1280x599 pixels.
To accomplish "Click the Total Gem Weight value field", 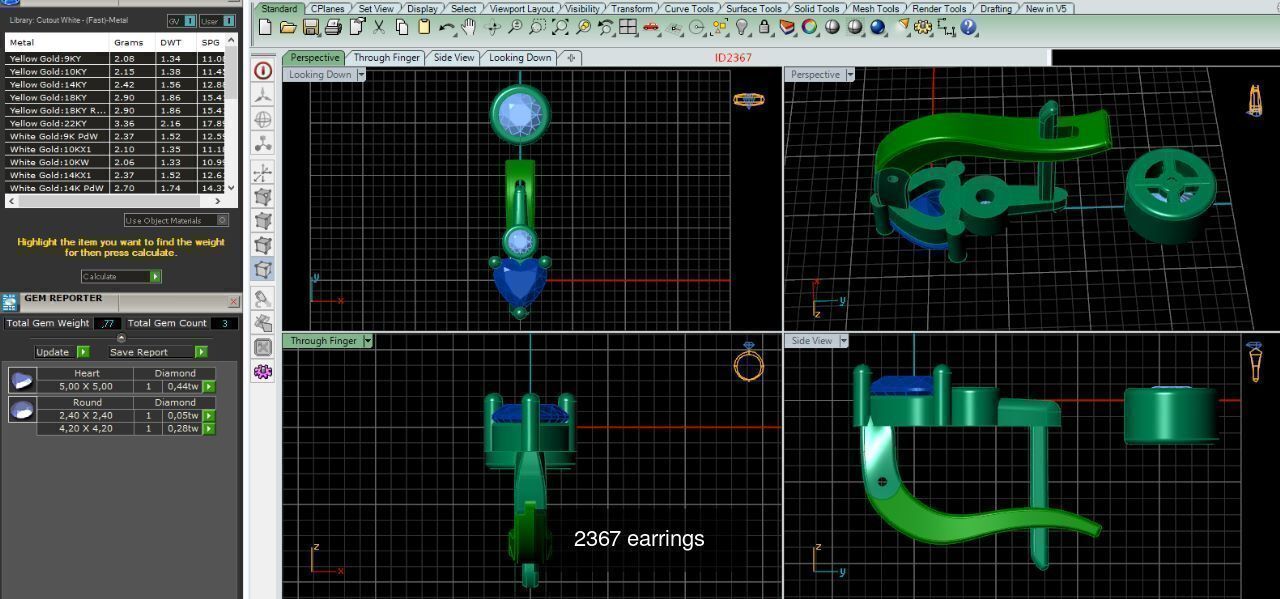I will coord(107,323).
